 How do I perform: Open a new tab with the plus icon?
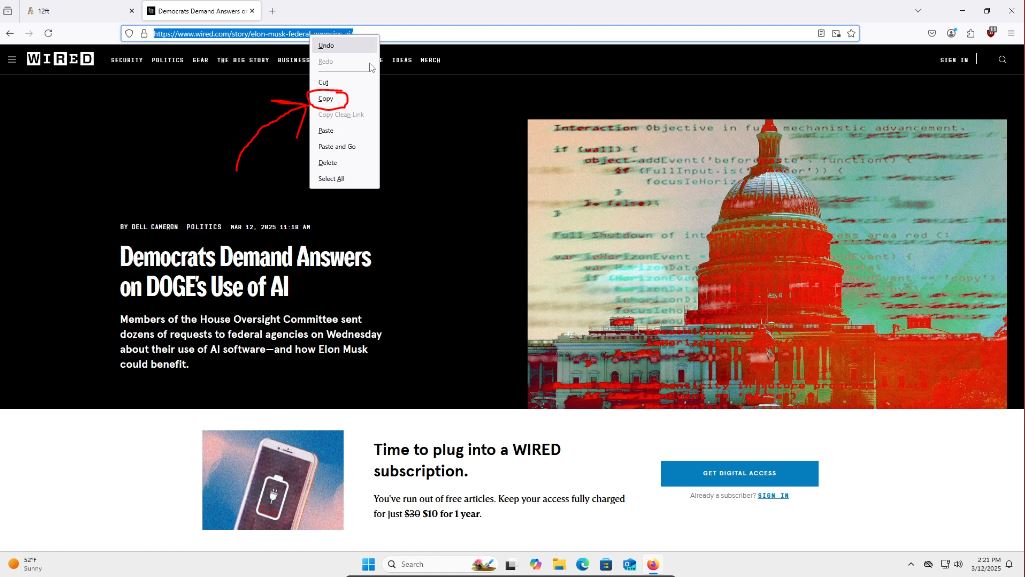[272, 11]
